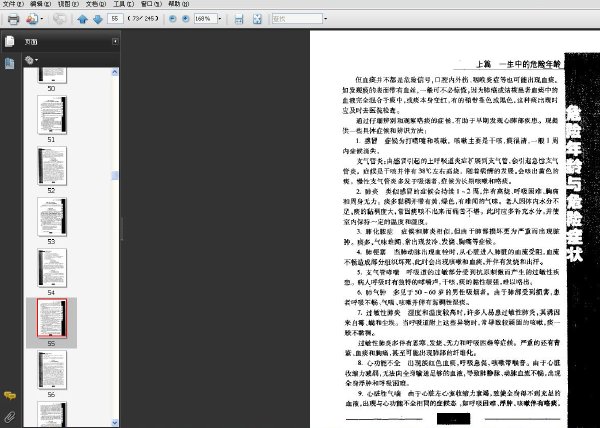Click the Bookmarks panel icon in the sidebar
The height and width of the screenshot is (428, 600).
coord(10,63)
